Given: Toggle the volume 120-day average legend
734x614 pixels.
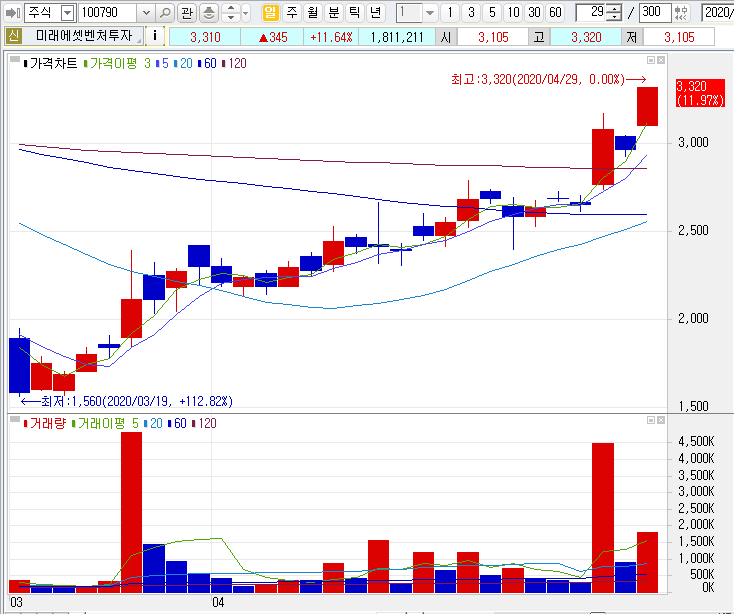Looking at the screenshot, I should coord(204,423).
